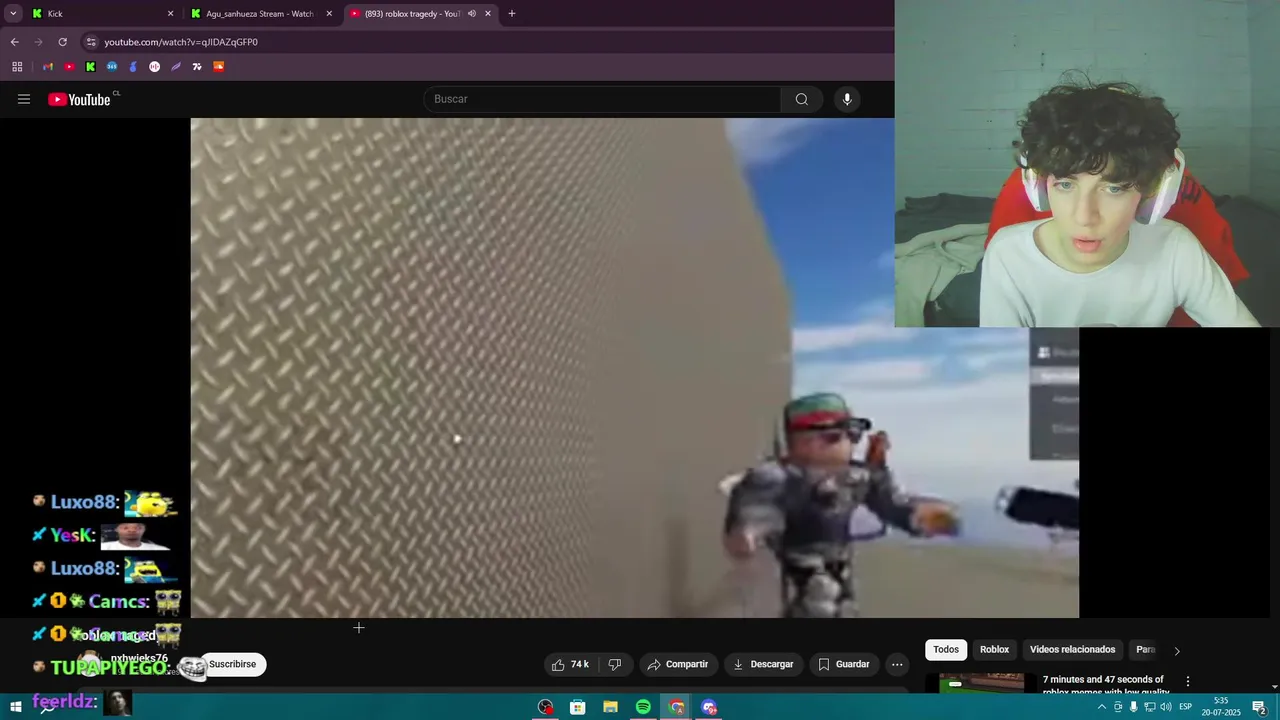
Task: Open a new browser tab
Action: (x=512, y=14)
